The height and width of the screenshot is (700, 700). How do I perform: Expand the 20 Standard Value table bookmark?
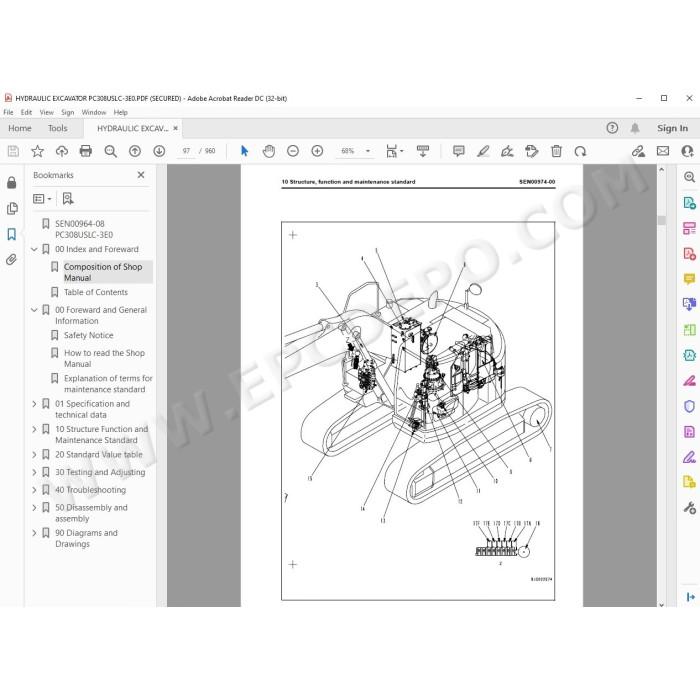click(34, 454)
